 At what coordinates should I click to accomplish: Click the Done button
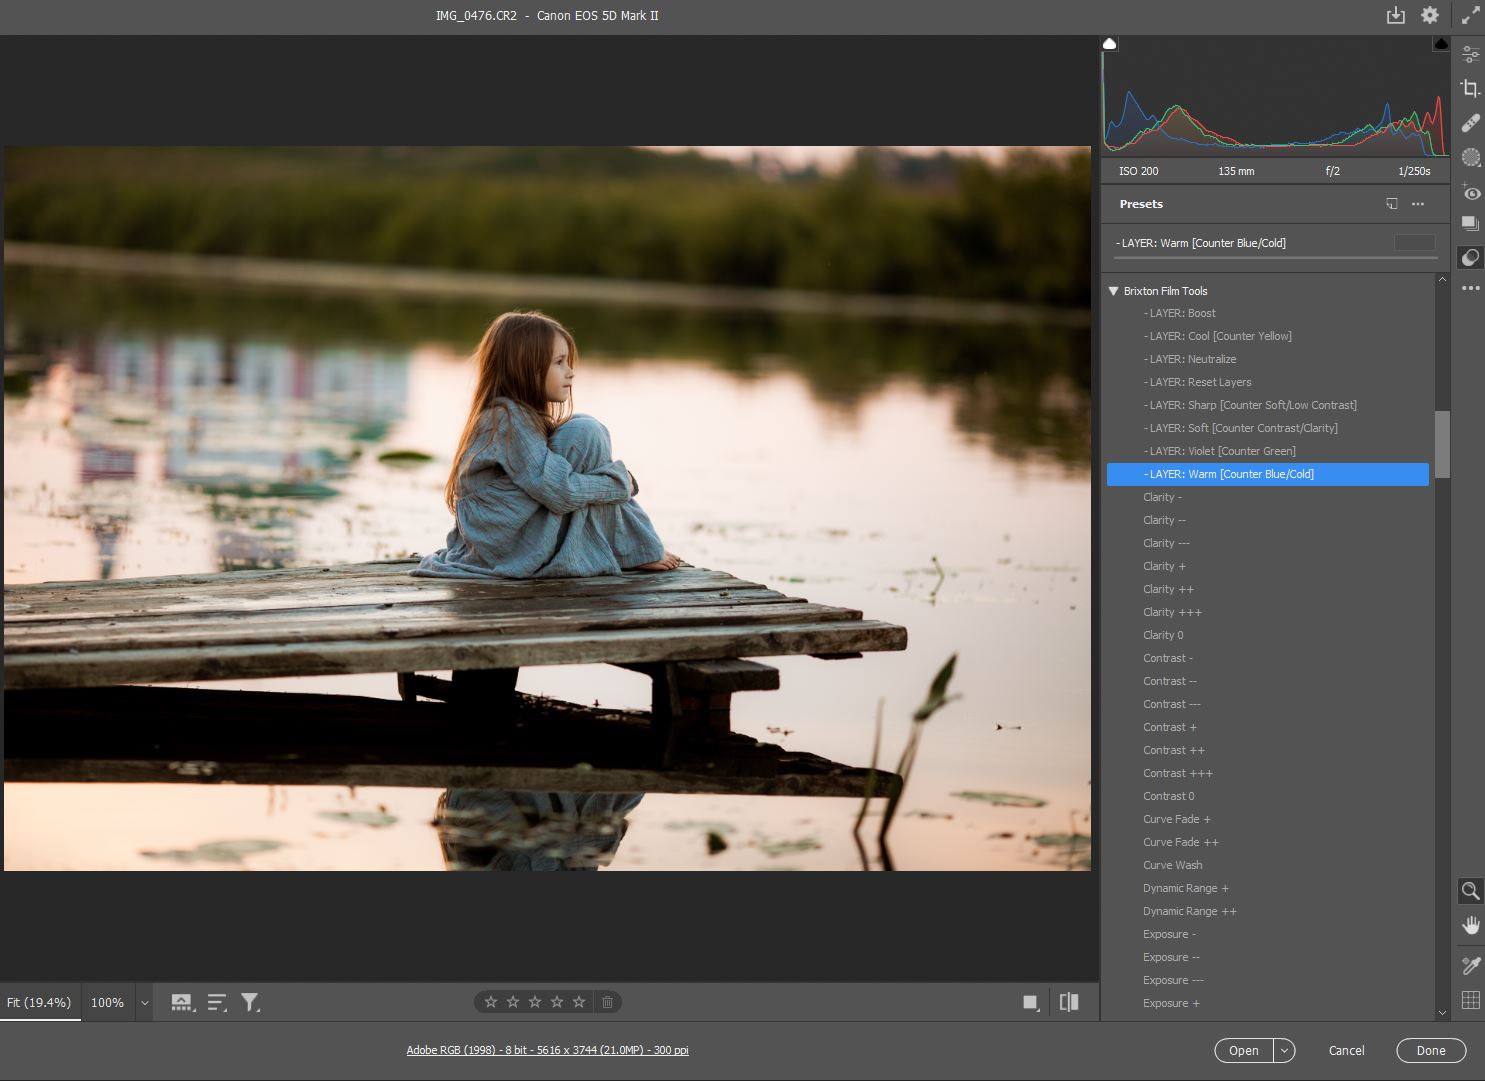(x=1430, y=1051)
